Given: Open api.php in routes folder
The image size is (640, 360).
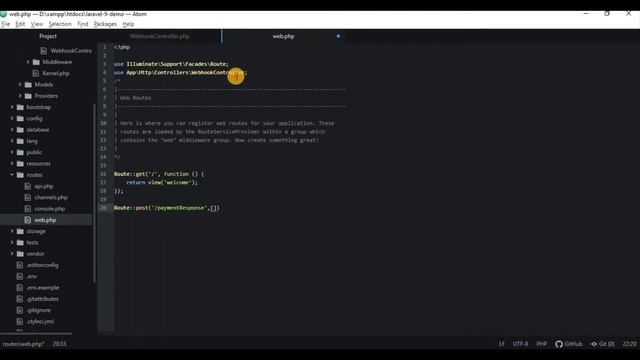Looking at the screenshot, I should point(44,186).
